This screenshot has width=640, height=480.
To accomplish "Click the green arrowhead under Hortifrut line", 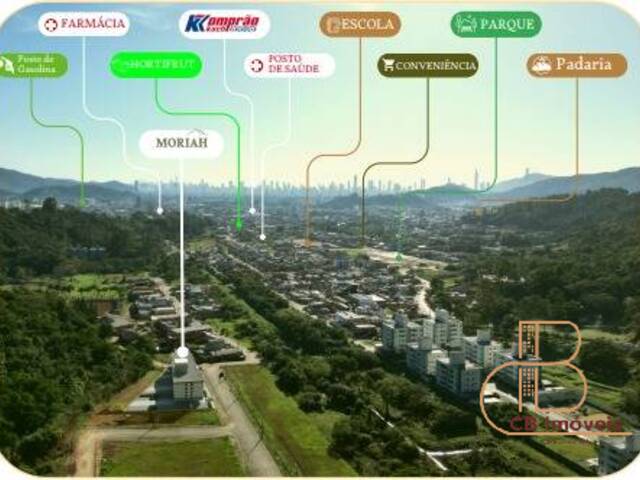I will (239, 225).
